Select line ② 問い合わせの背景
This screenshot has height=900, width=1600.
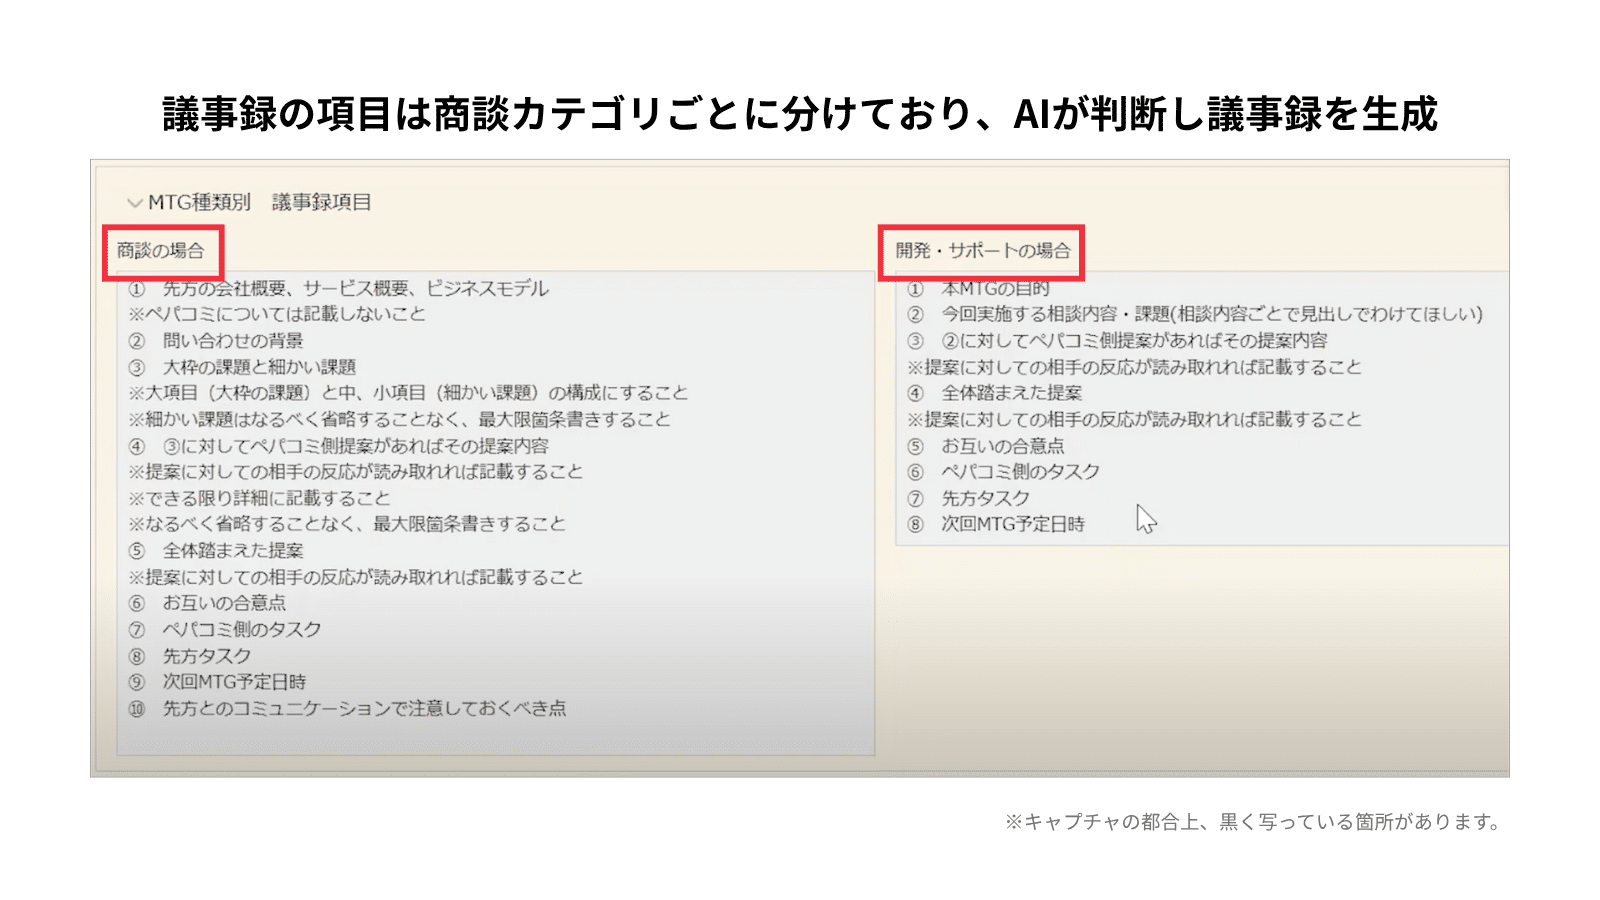pyautogui.click(x=216, y=341)
